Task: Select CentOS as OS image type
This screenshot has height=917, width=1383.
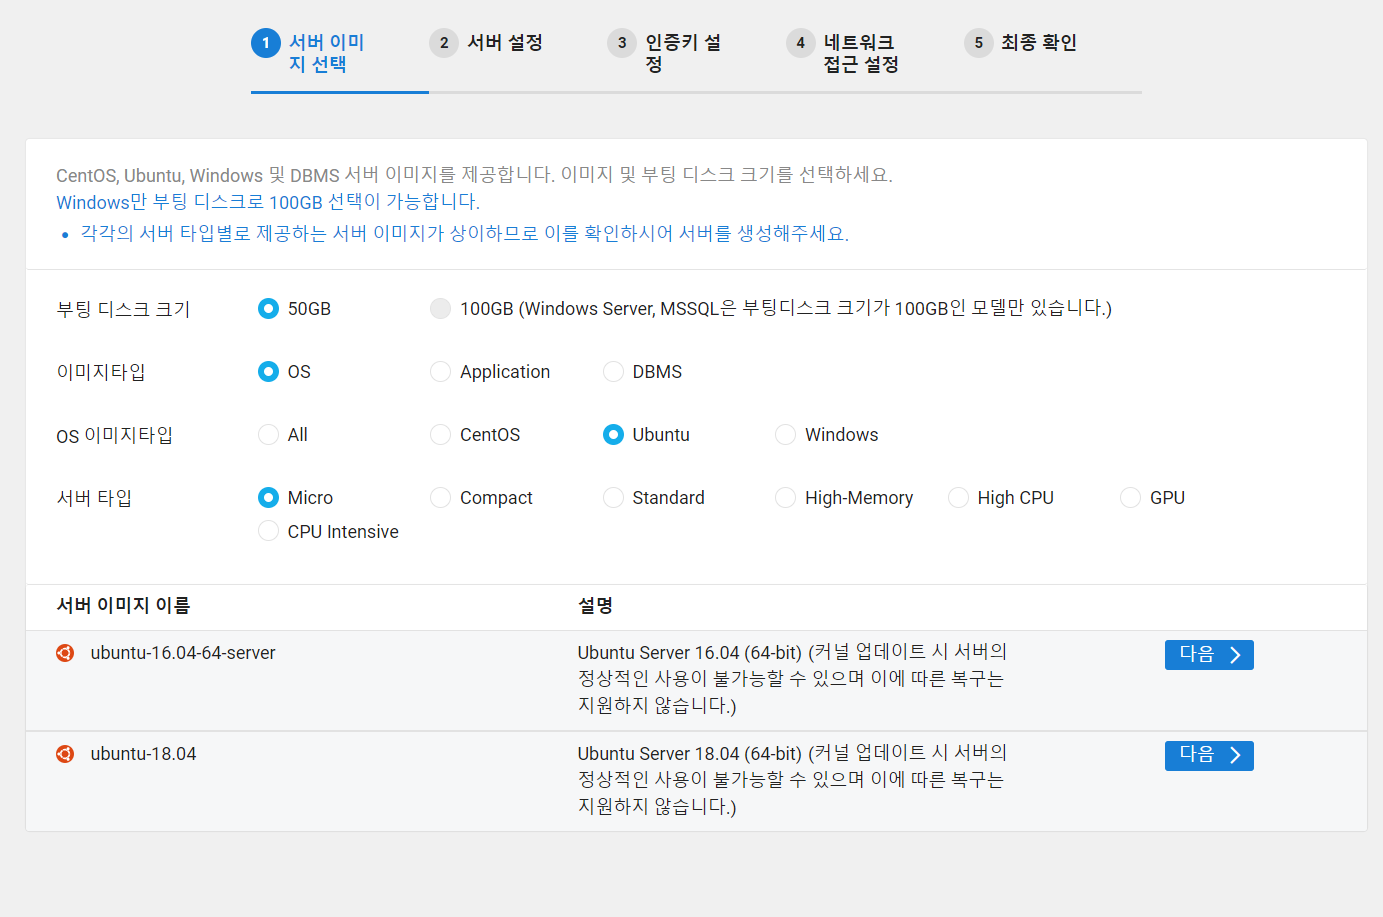Action: click(440, 434)
